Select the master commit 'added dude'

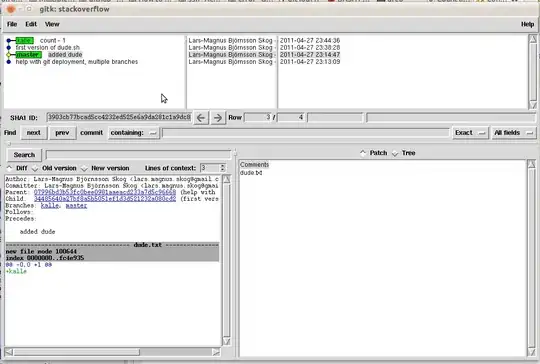coord(65,55)
